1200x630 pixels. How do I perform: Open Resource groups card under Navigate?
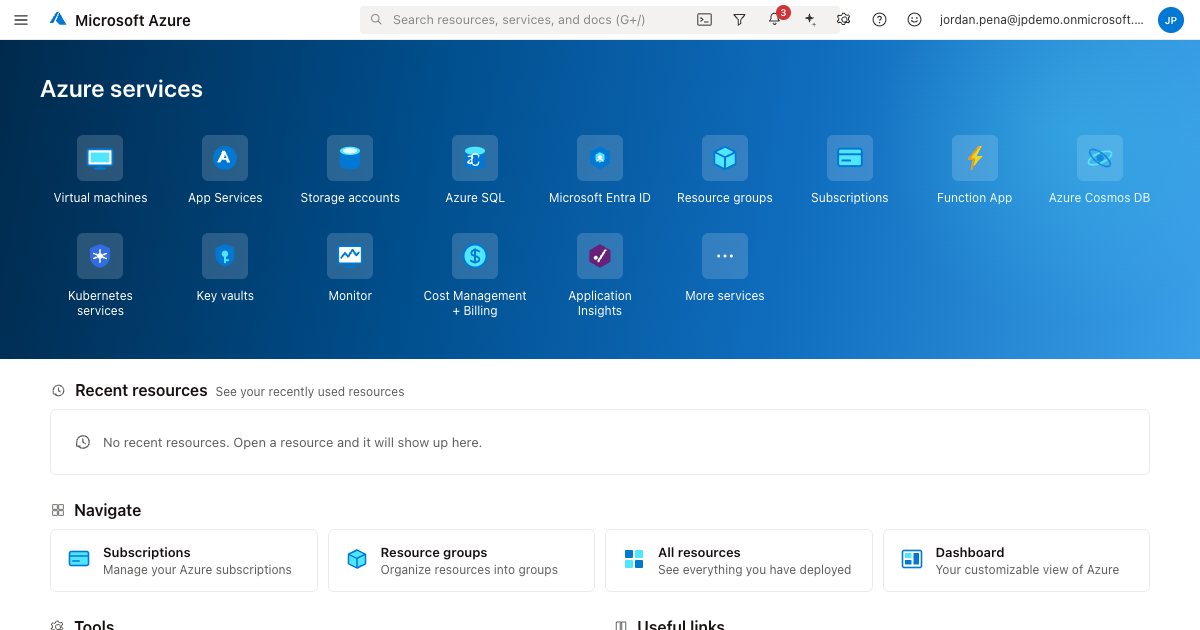461,561
